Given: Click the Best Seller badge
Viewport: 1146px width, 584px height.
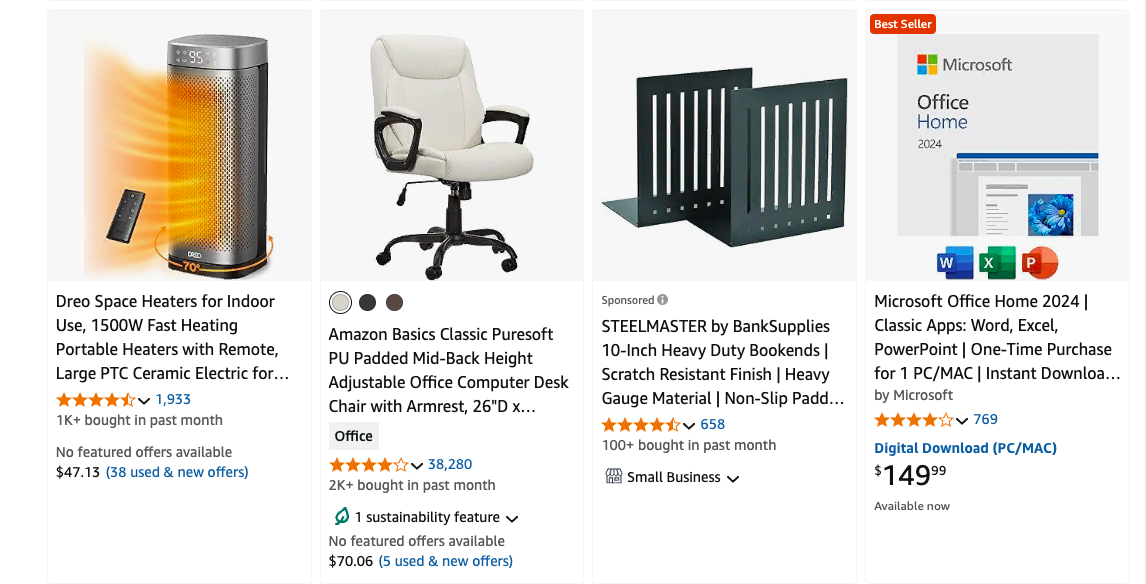Looking at the screenshot, I should 902,24.
